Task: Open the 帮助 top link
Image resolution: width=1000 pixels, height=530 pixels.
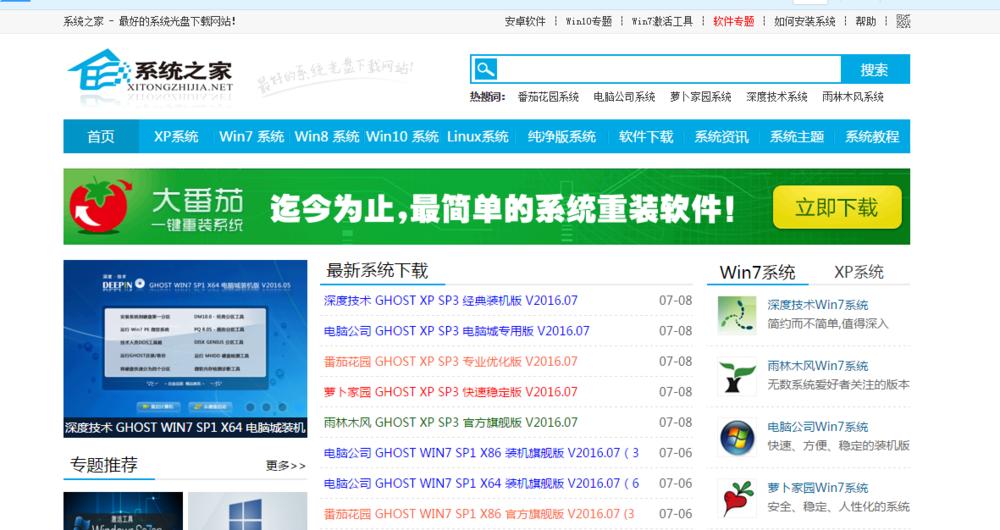Action: (865, 21)
